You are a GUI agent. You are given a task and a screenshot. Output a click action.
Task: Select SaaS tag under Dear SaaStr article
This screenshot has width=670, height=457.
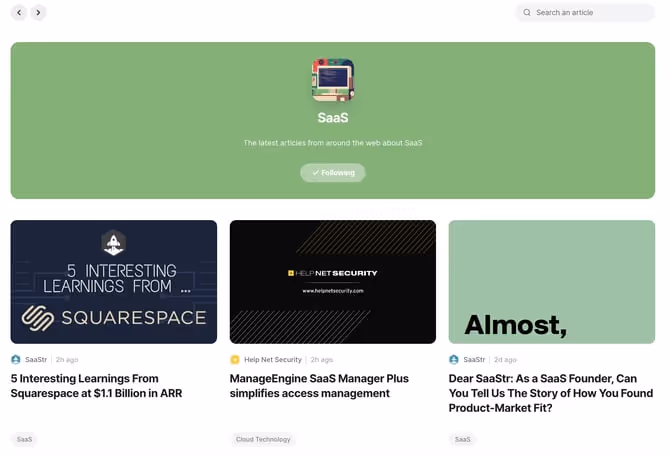pos(463,439)
